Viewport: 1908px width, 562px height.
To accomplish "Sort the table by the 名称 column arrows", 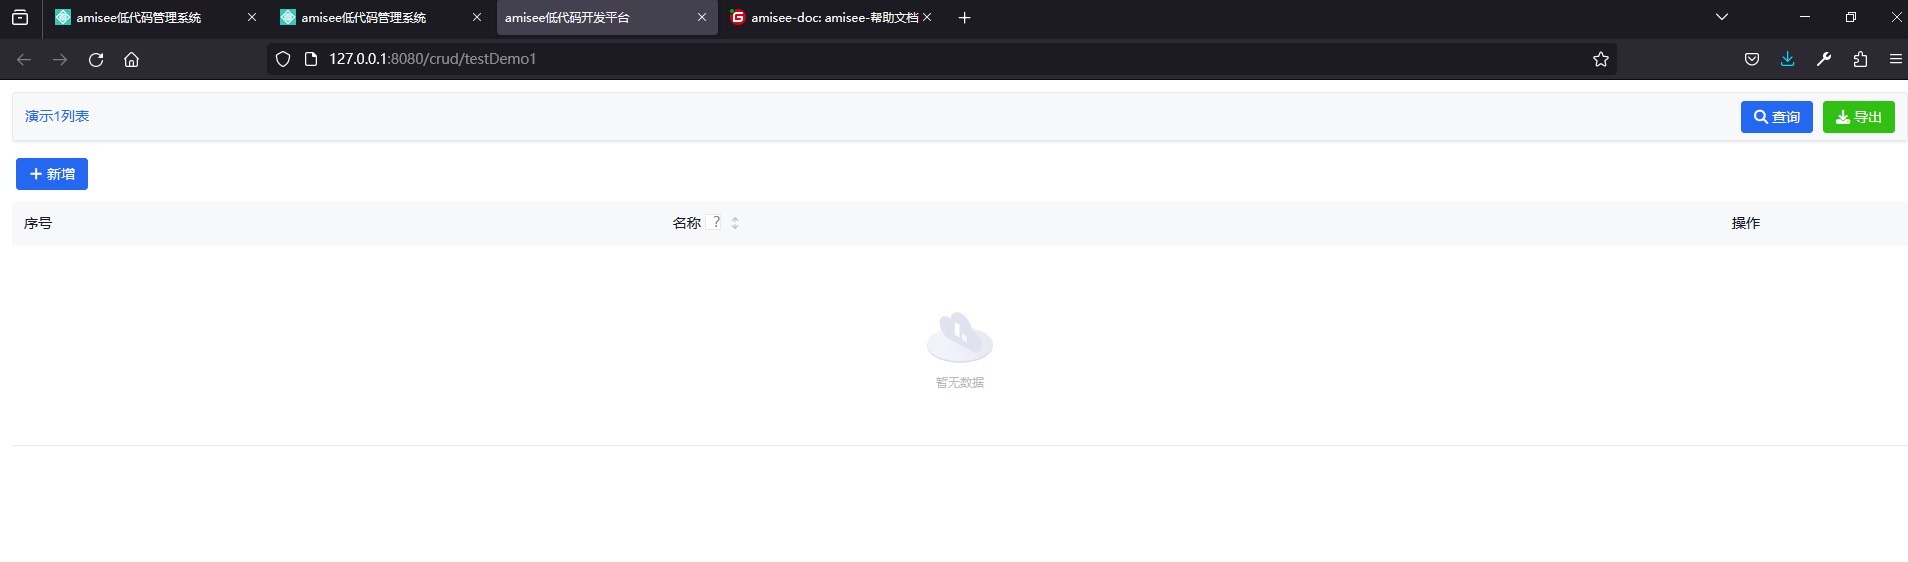I will (735, 223).
